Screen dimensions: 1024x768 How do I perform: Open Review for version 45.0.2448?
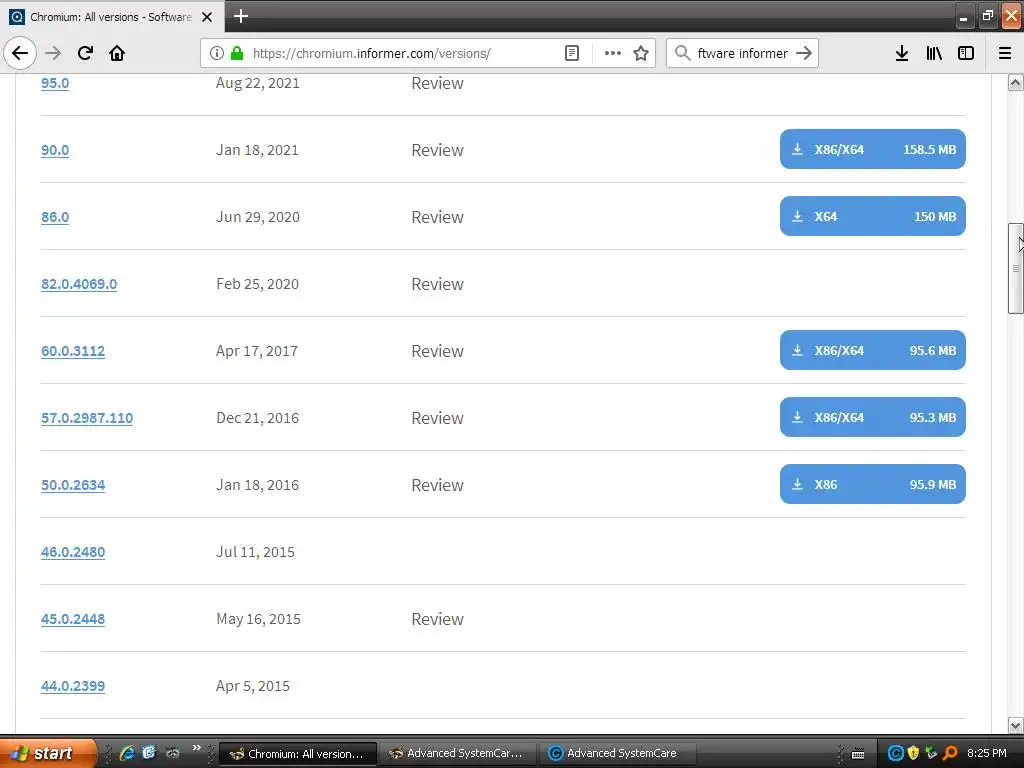click(438, 619)
